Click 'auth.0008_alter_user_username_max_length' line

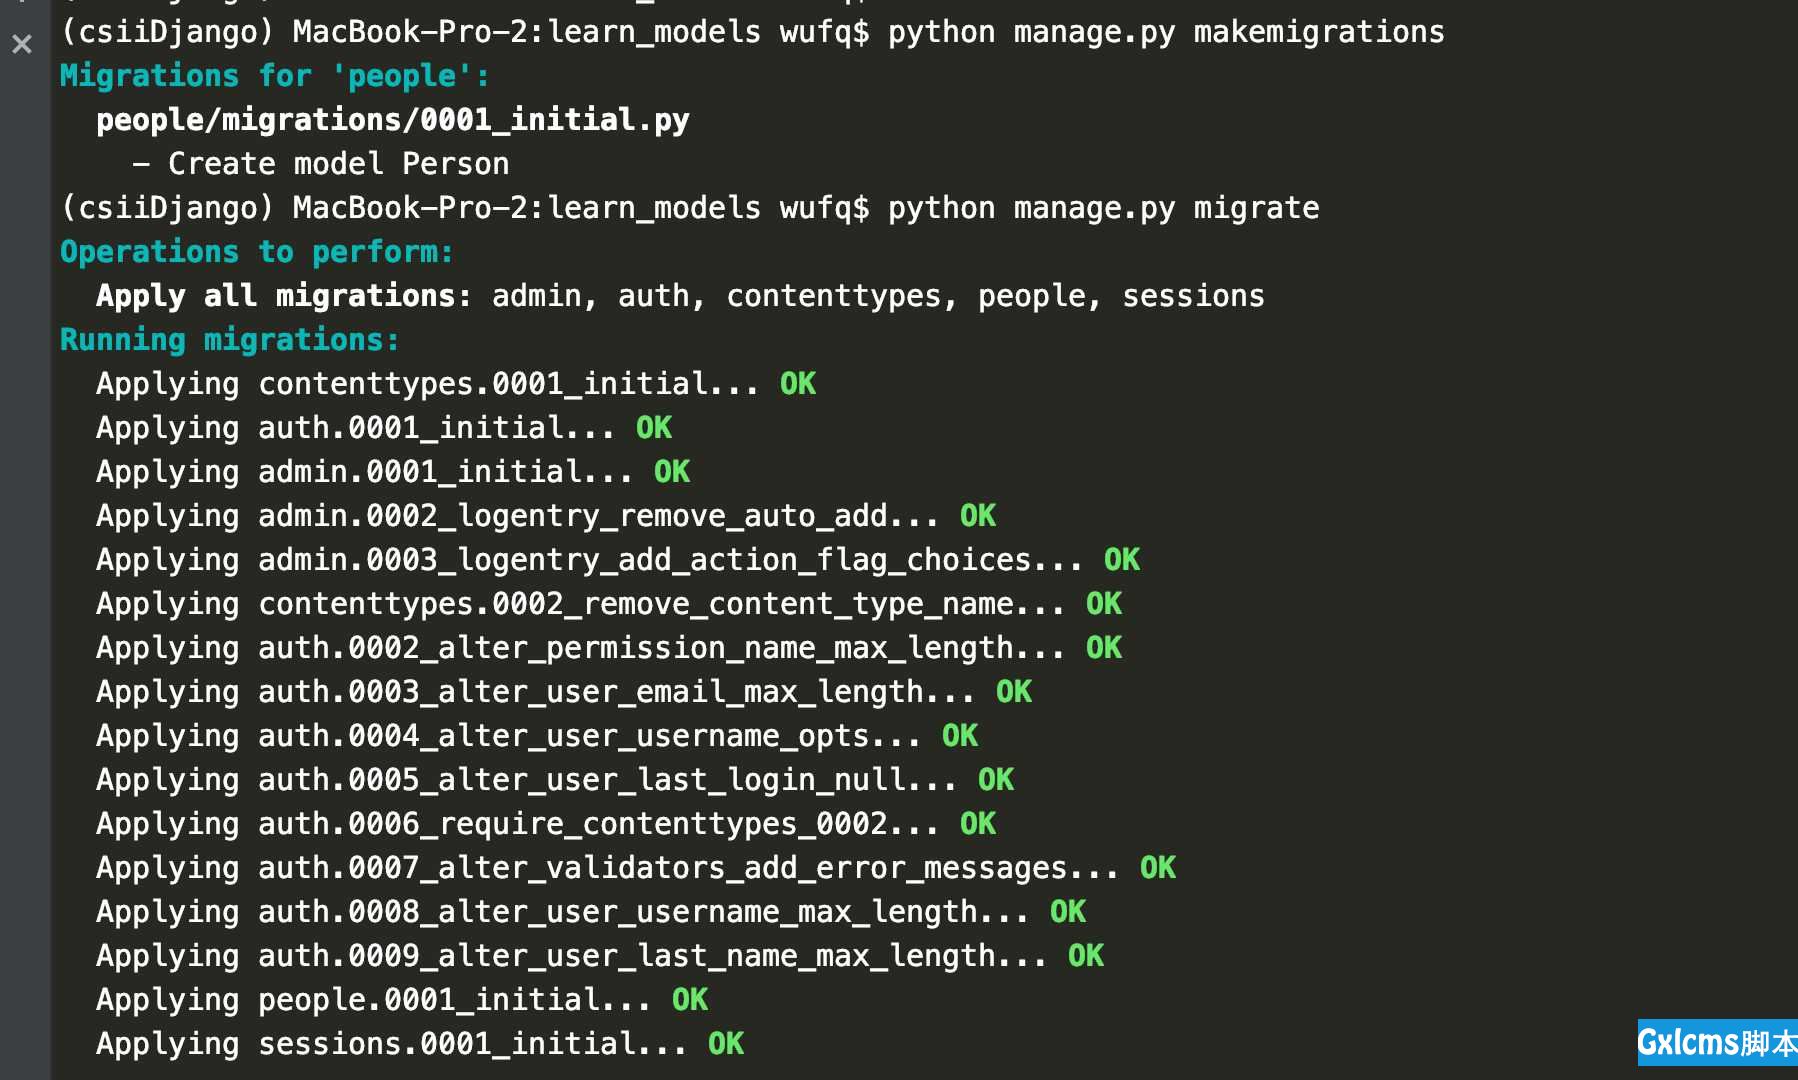[591, 912]
